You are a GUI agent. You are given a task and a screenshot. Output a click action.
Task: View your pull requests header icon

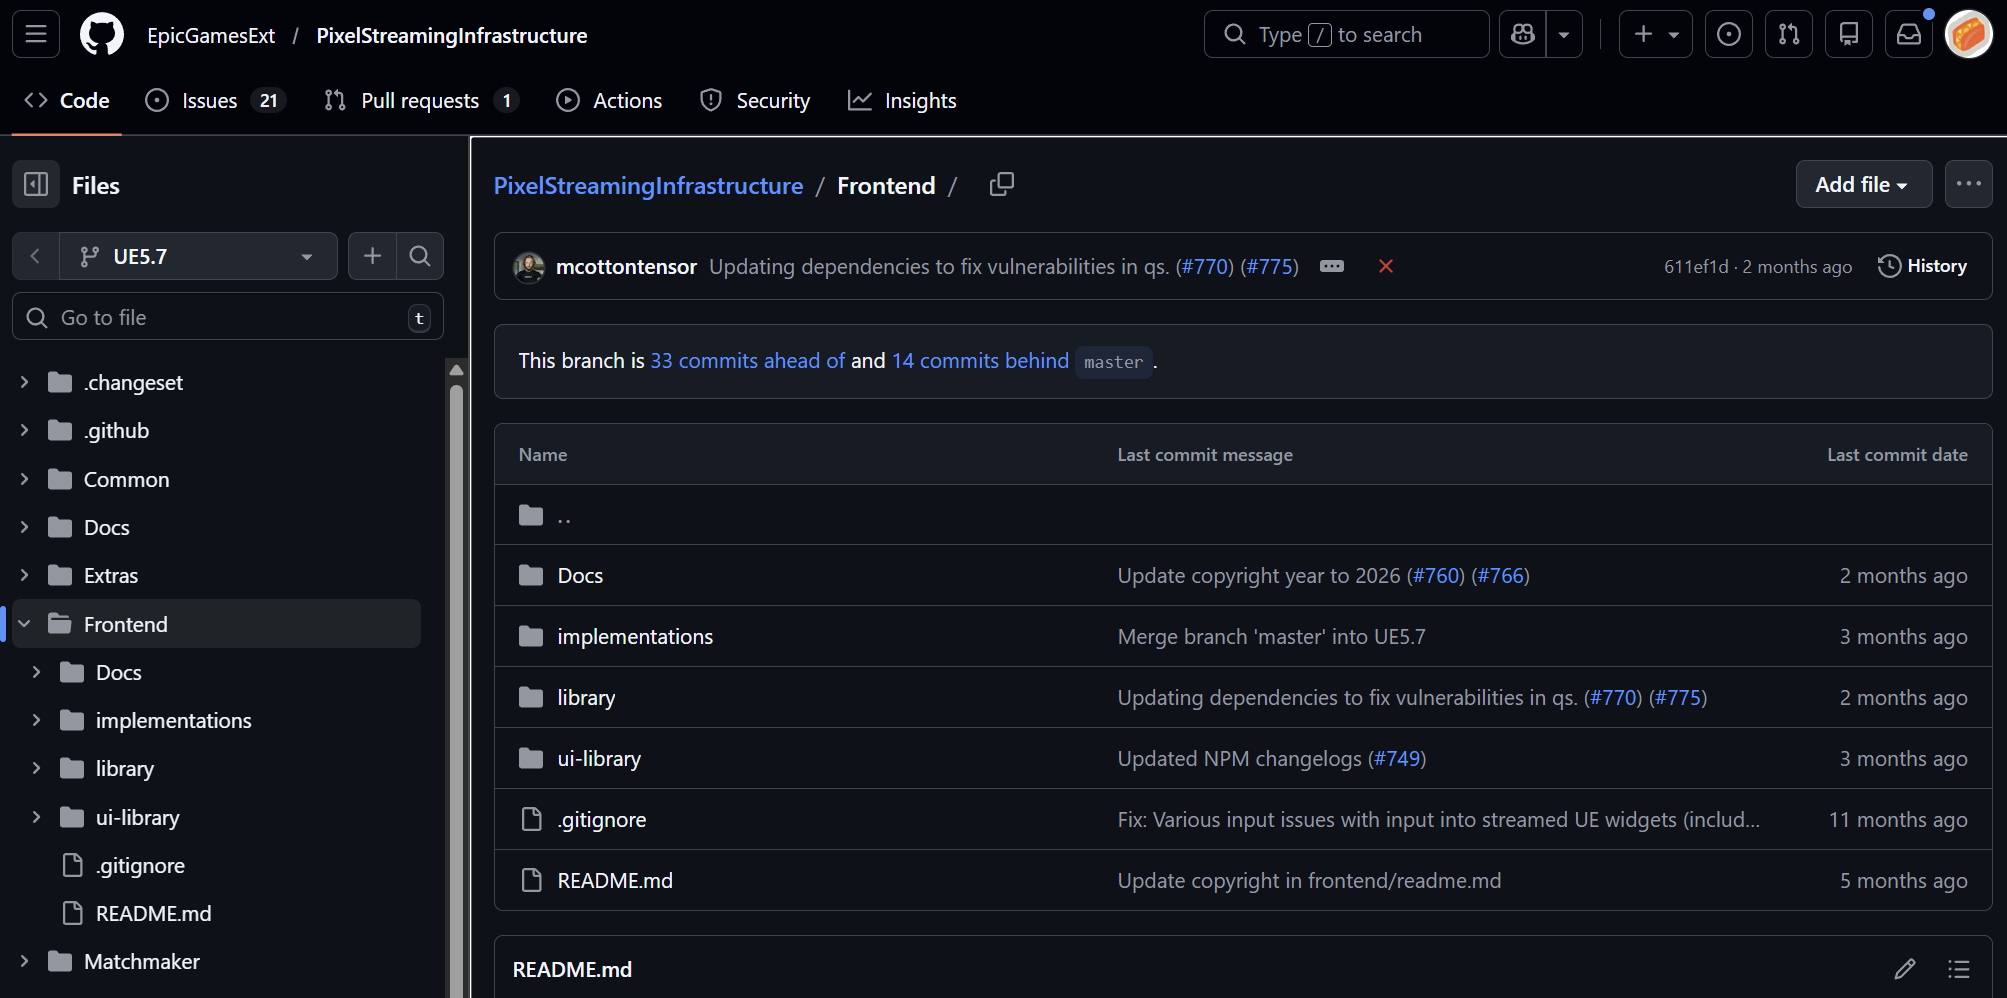click(x=1789, y=35)
